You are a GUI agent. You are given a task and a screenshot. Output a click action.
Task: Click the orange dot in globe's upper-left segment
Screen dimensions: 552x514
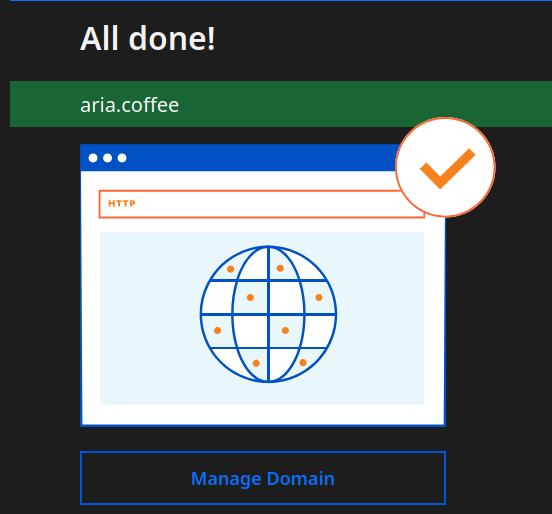[x=231, y=269]
